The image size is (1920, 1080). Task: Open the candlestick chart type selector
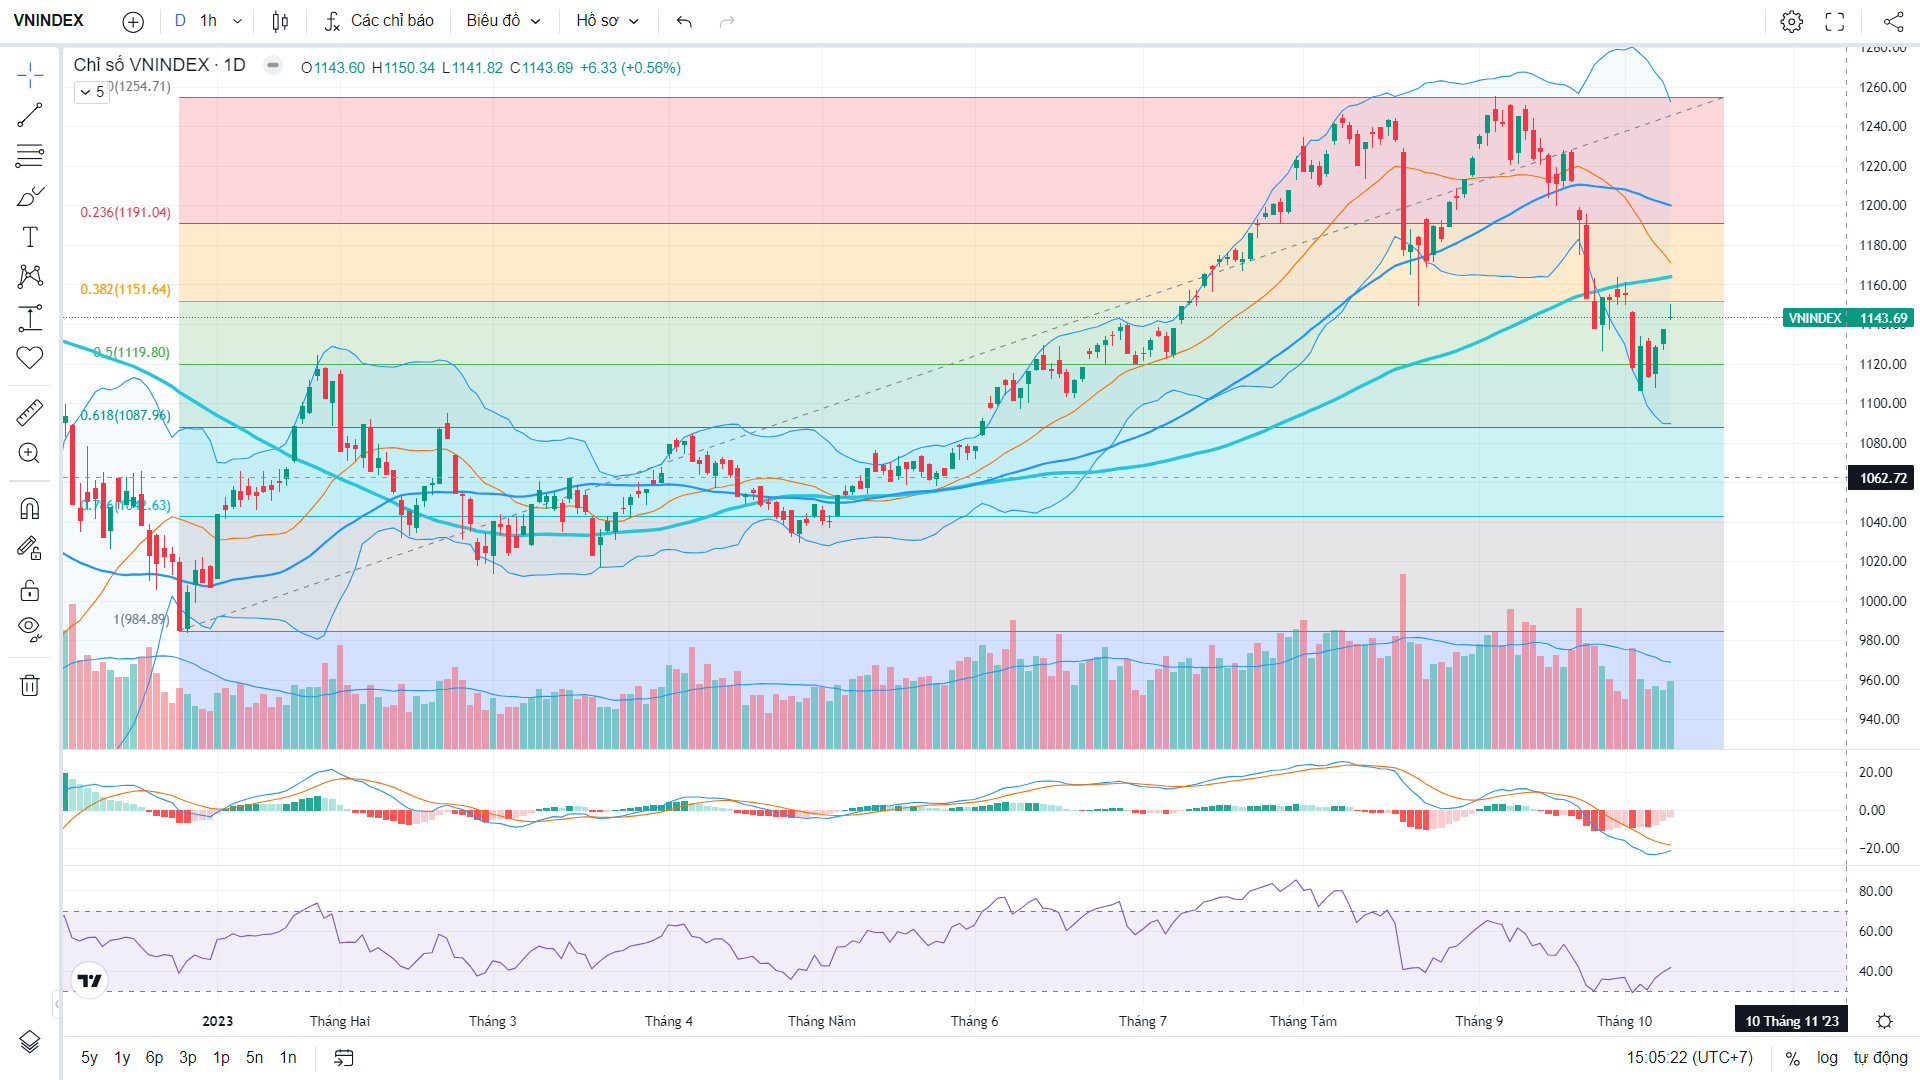[281, 21]
